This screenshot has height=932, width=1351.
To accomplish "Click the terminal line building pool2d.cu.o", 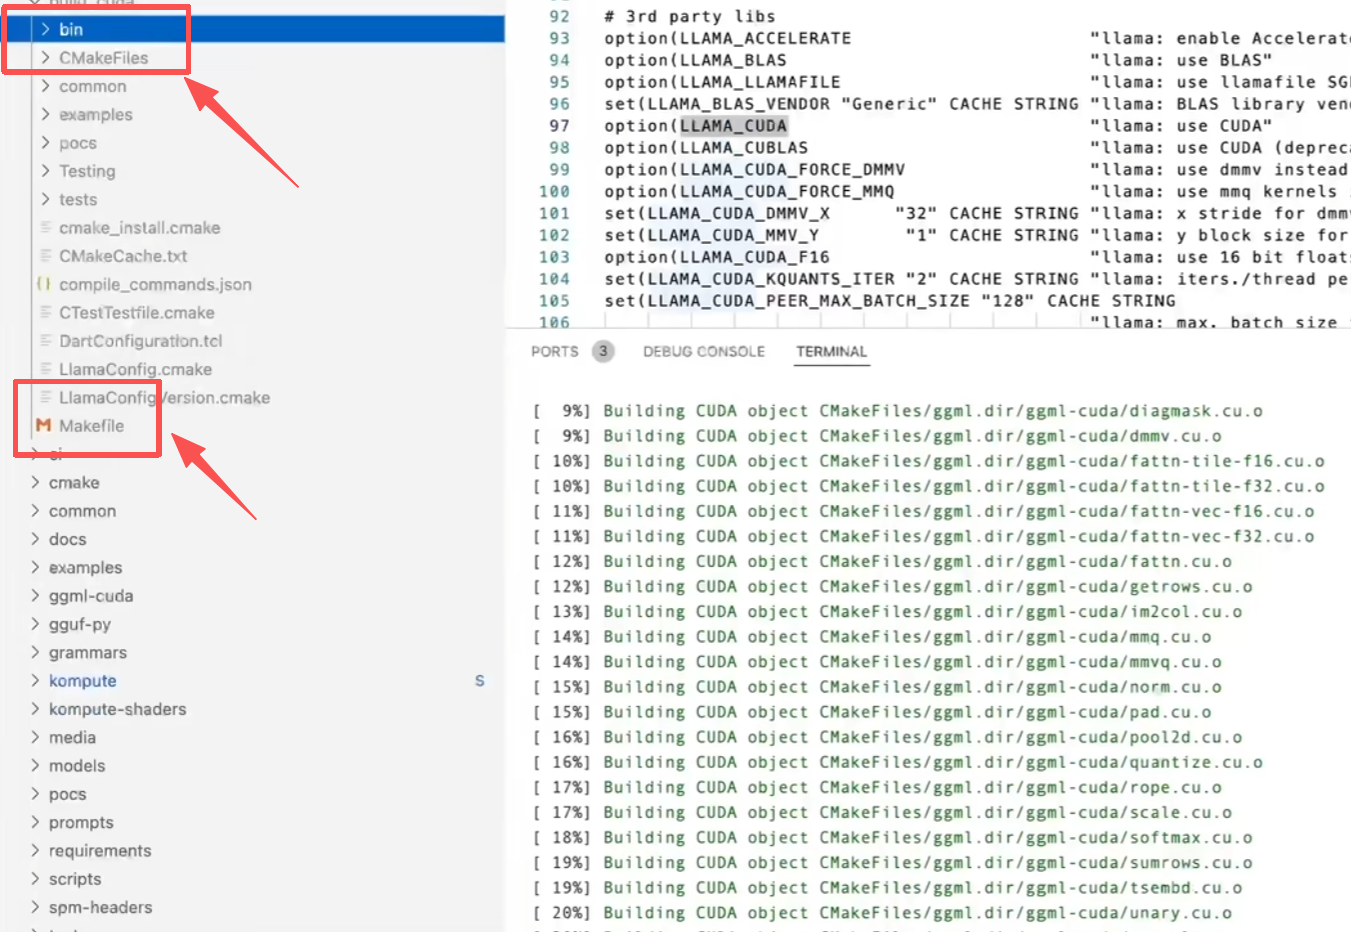I will click(888, 737).
